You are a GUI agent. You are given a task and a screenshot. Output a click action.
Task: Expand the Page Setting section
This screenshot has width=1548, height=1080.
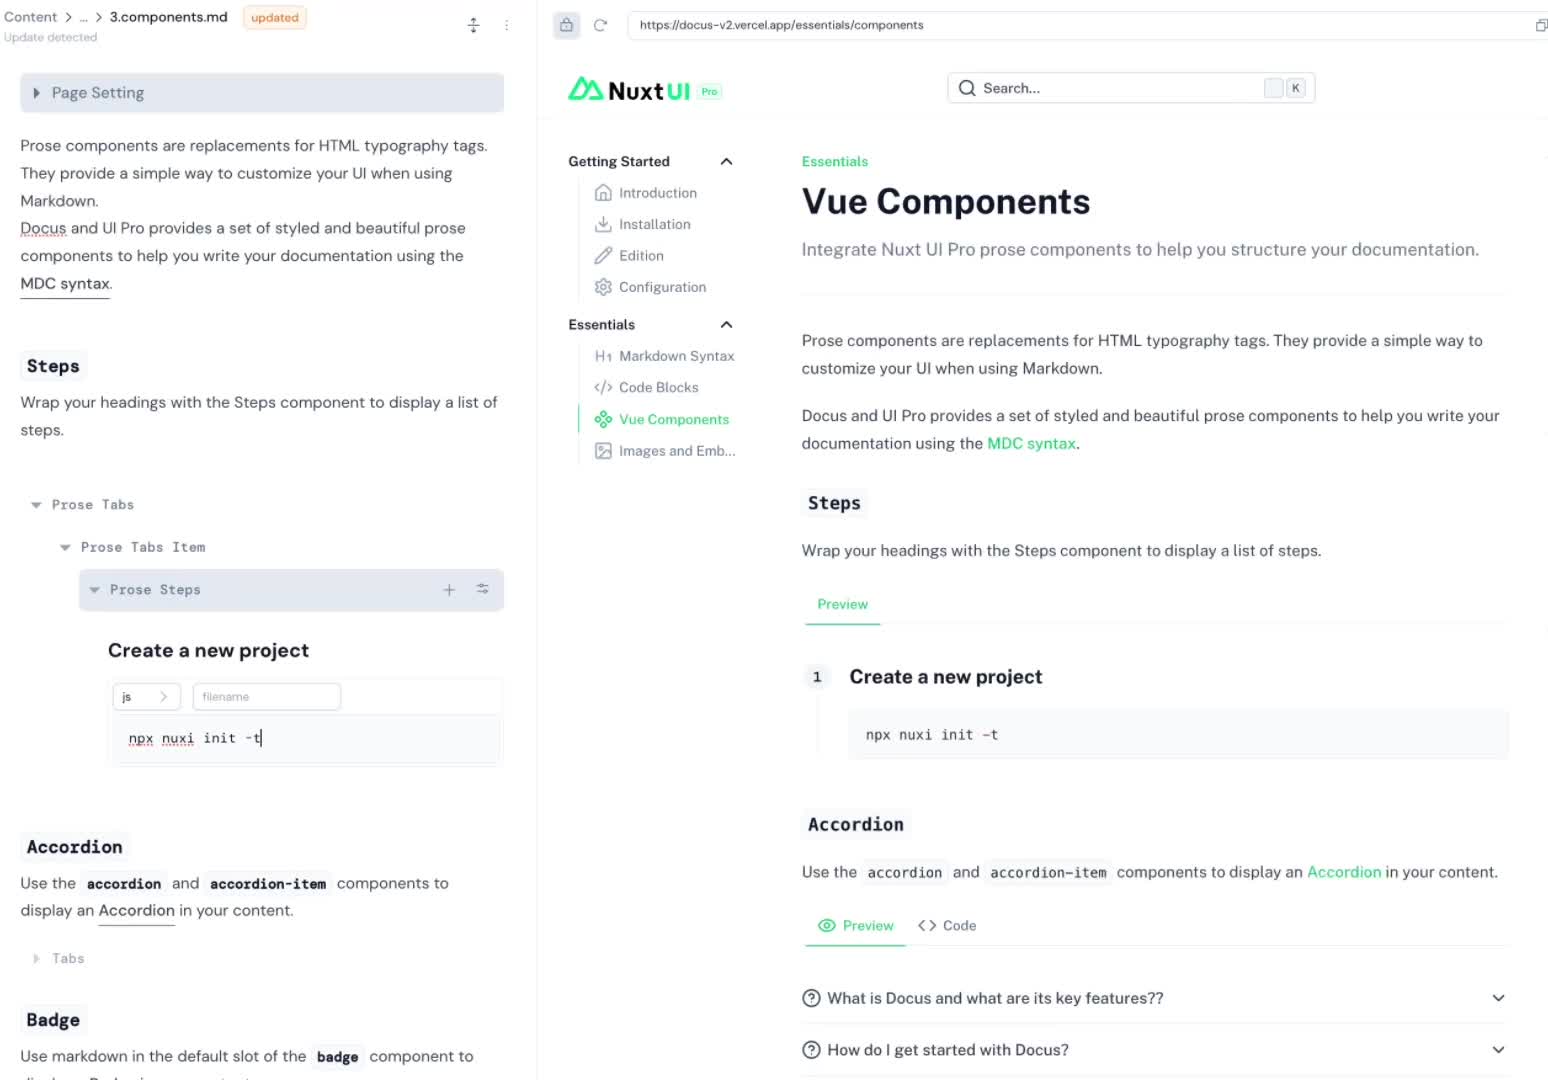coord(262,93)
